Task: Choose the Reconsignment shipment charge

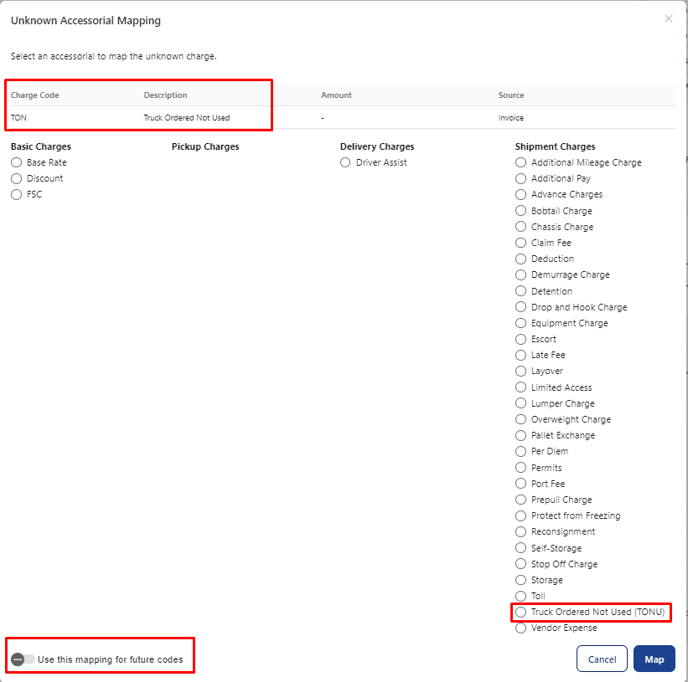Action: click(x=520, y=532)
